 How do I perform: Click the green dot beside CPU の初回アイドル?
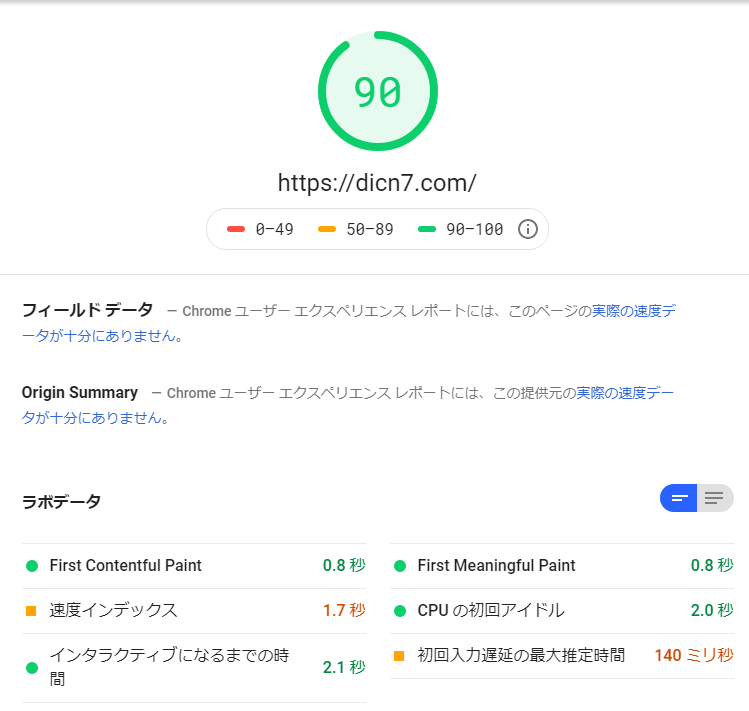click(400, 610)
